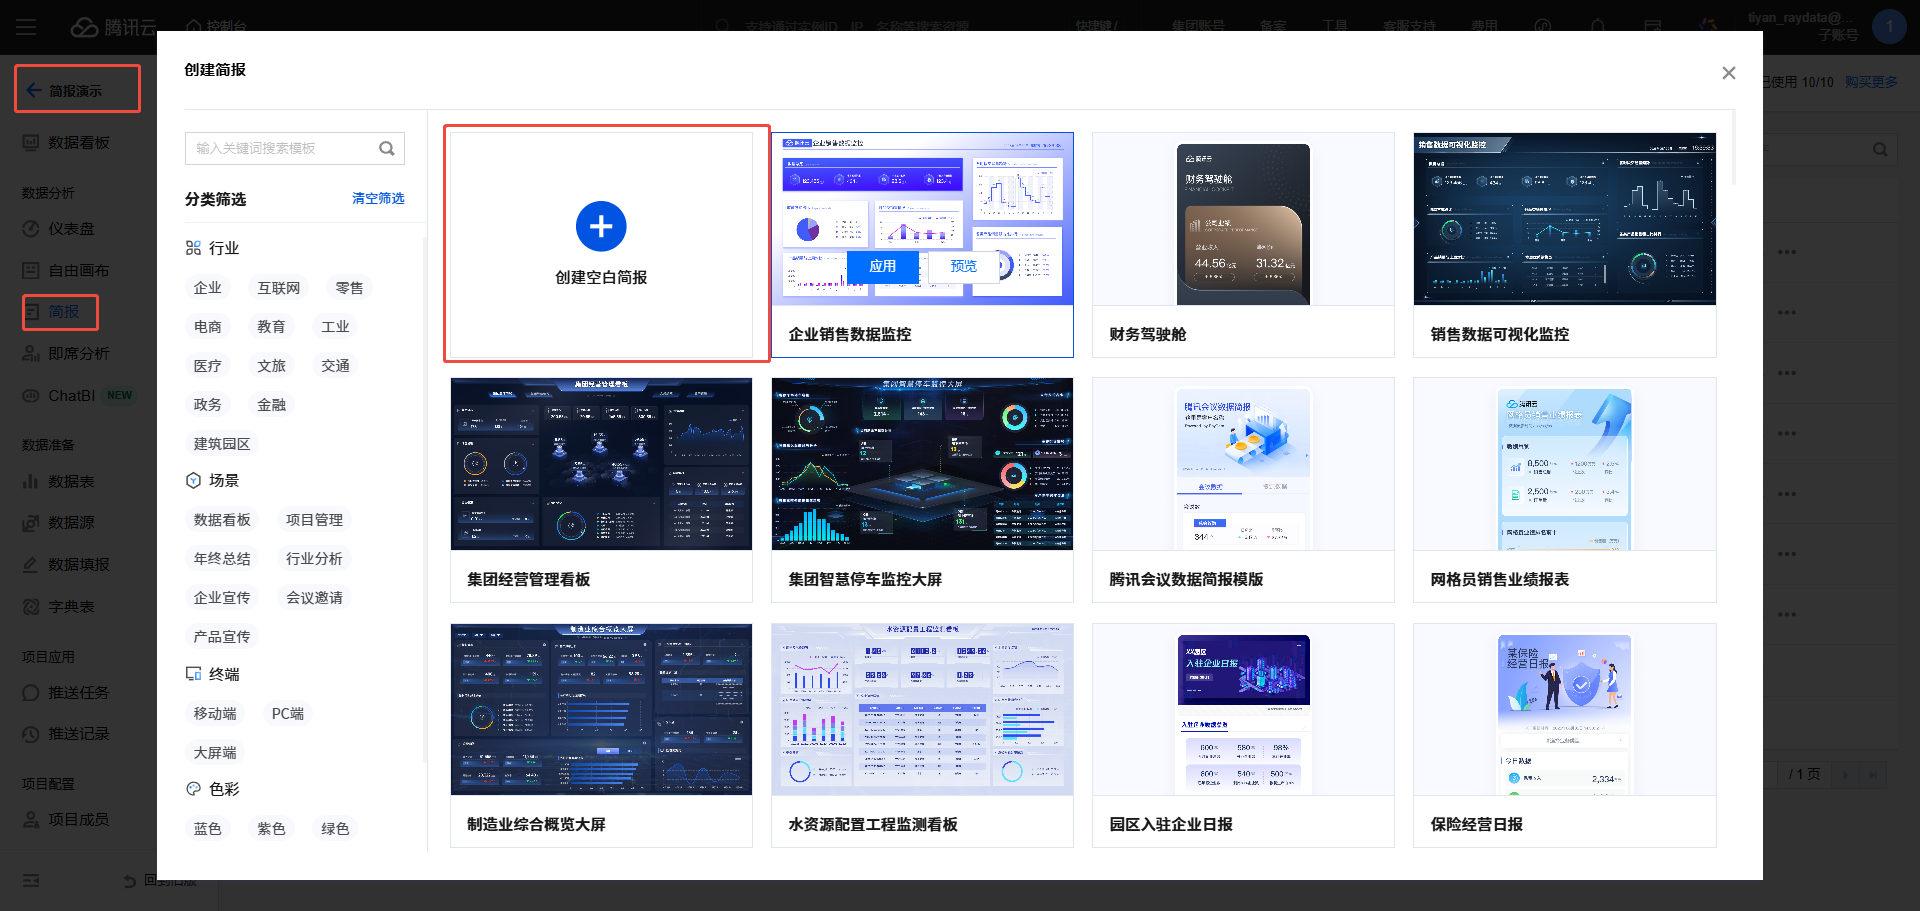Toggle the 电商 industry filter
The width and height of the screenshot is (1920, 911).
[208, 327]
